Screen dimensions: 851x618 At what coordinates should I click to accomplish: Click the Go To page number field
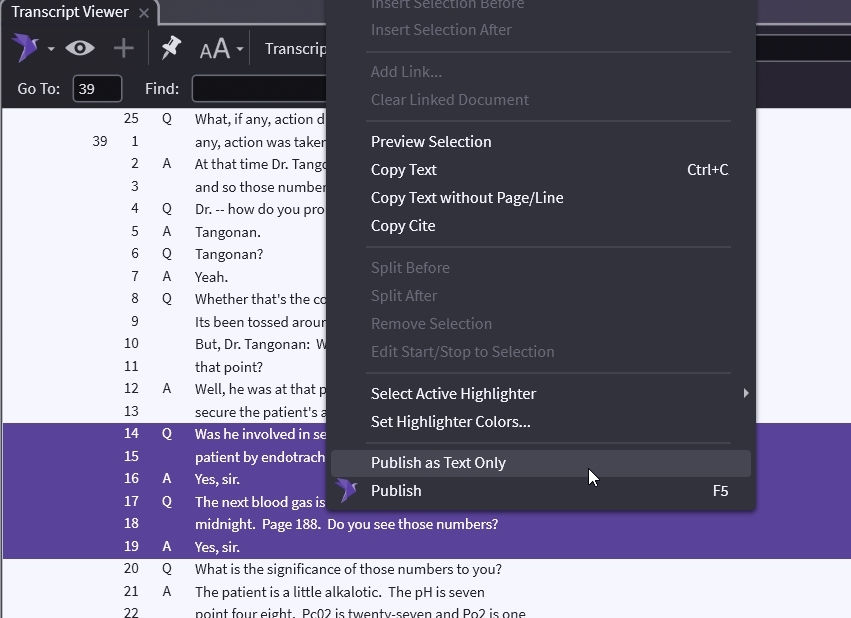(97, 89)
